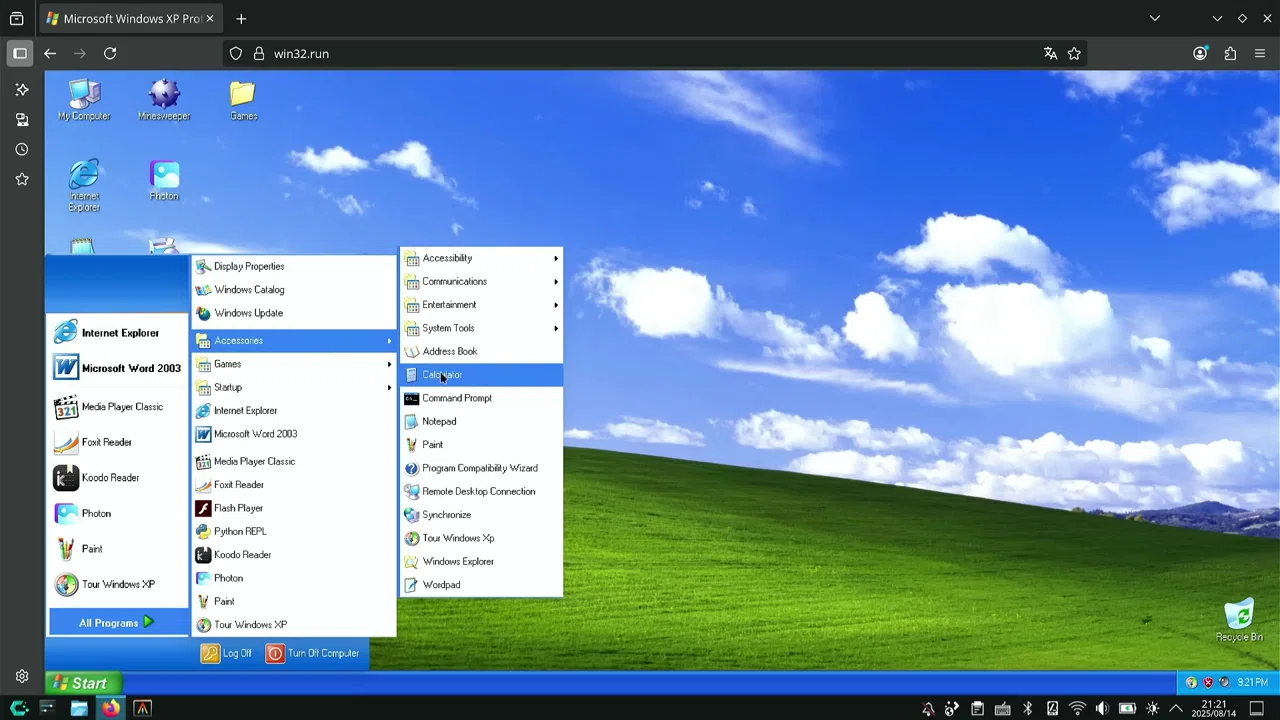This screenshot has width=1280, height=720.
Task: Open Command Prompt from Accessories
Action: [x=481, y=398]
